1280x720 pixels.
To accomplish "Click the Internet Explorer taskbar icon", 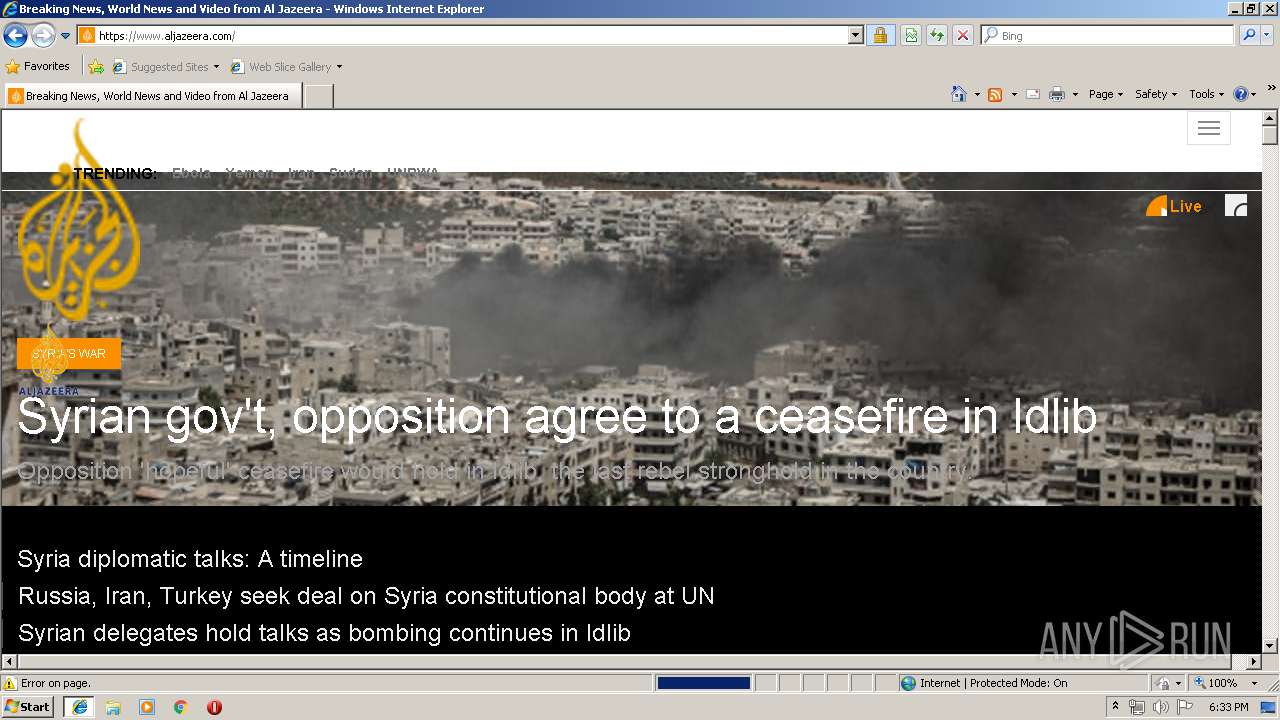I will point(79,707).
